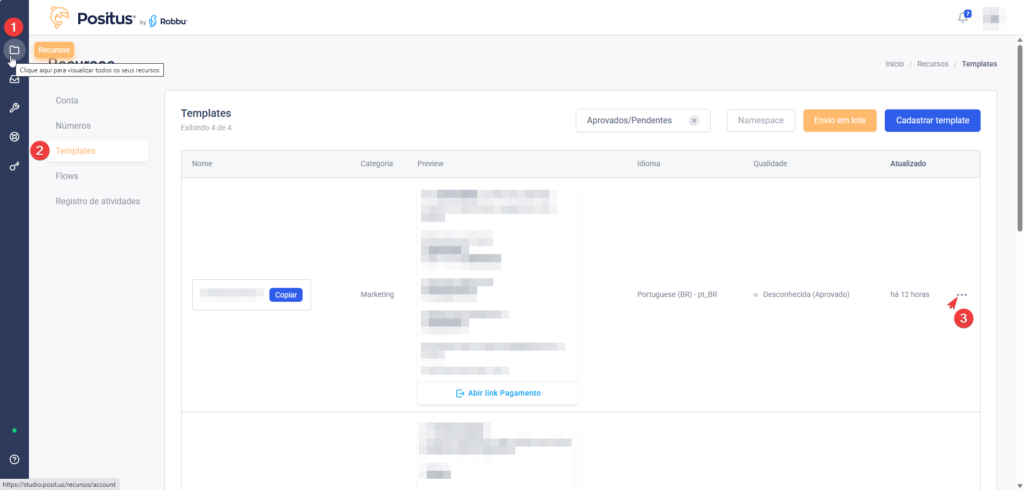Open the three-dot menu for the template row
This screenshot has width=1024, height=490.
coord(962,295)
